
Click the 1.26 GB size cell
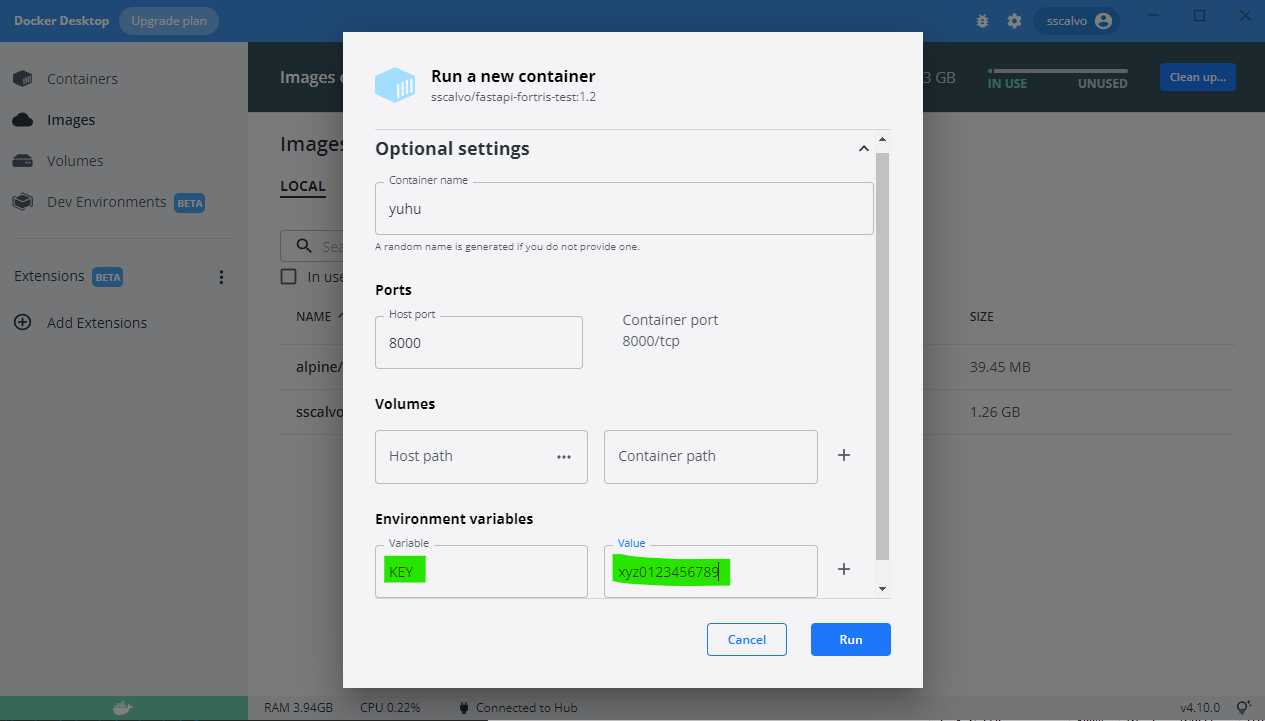click(x=996, y=412)
